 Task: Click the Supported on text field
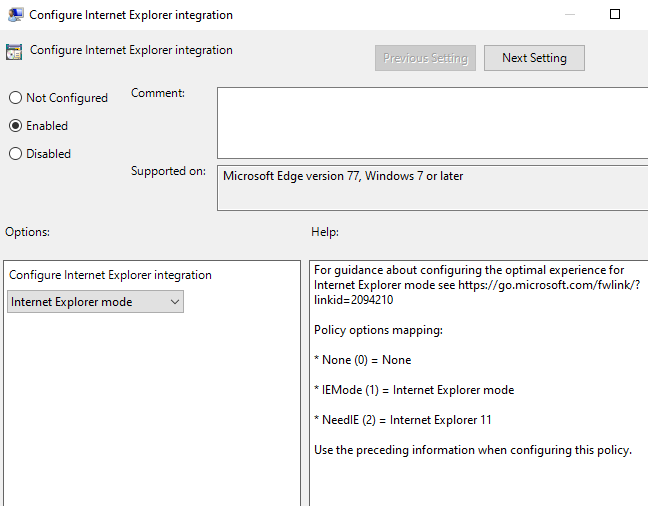point(432,188)
